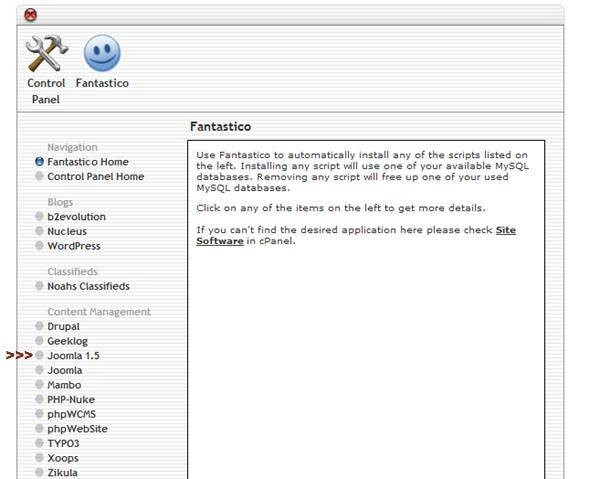Open Geeklog script details
This screenshot has width=600, height=479.
click(67, 341)
